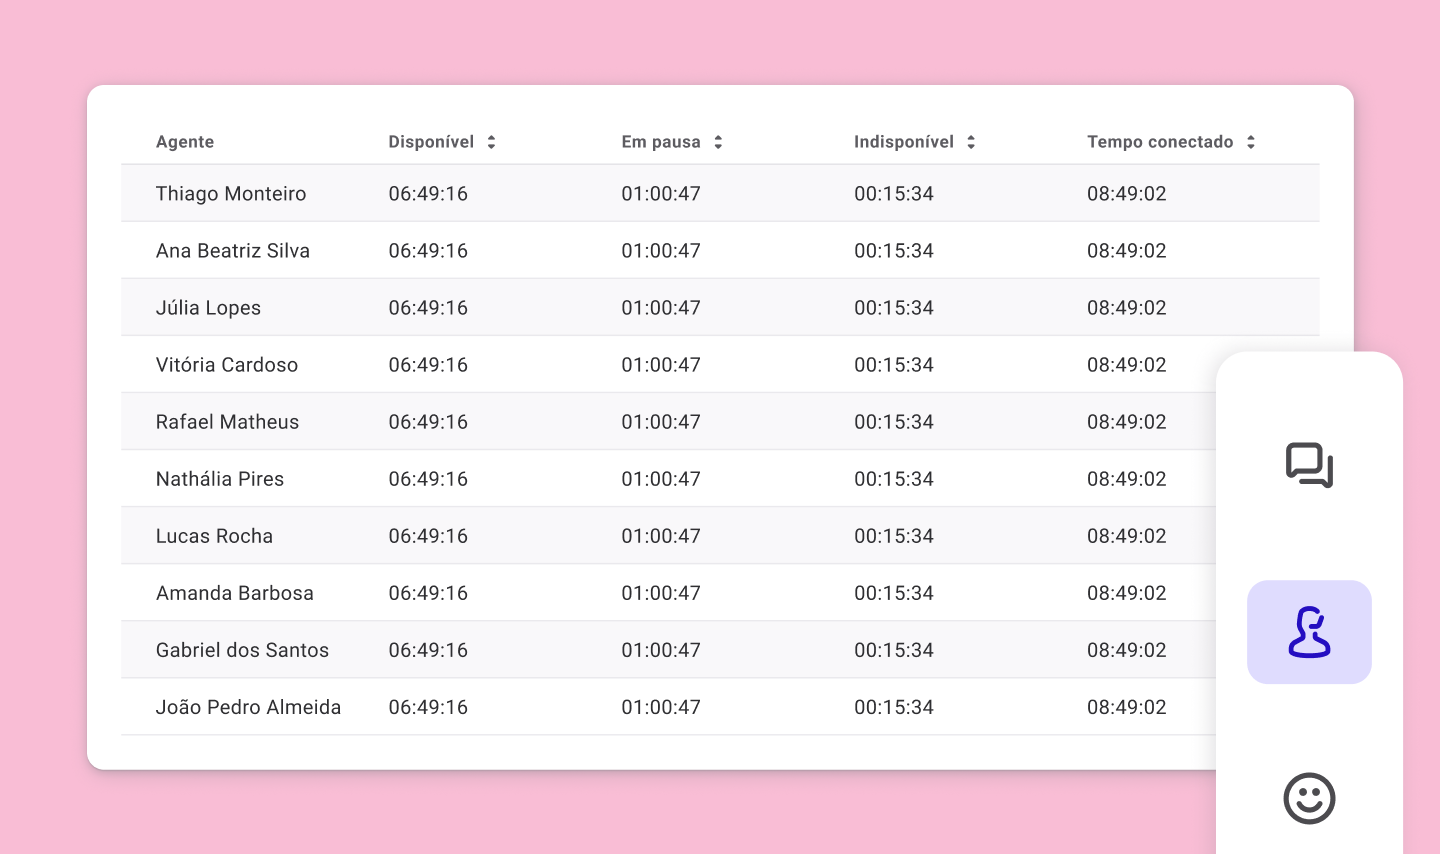Open the chat conversations icon

[1309, 465]
